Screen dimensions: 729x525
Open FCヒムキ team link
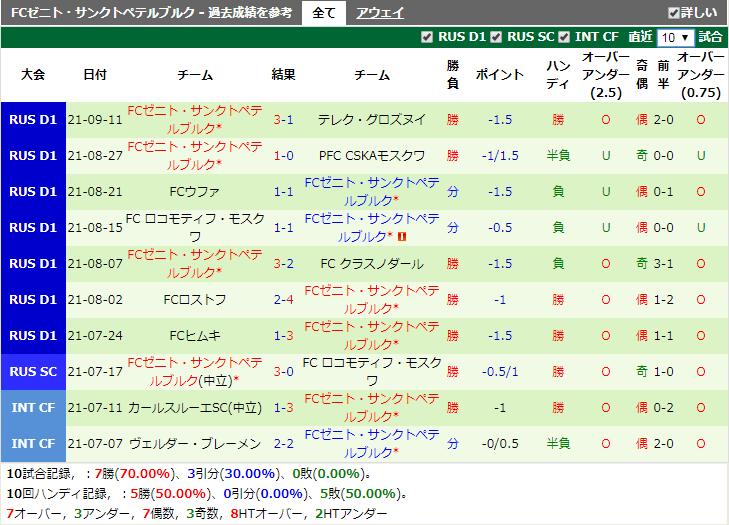(x=194, y=336)
